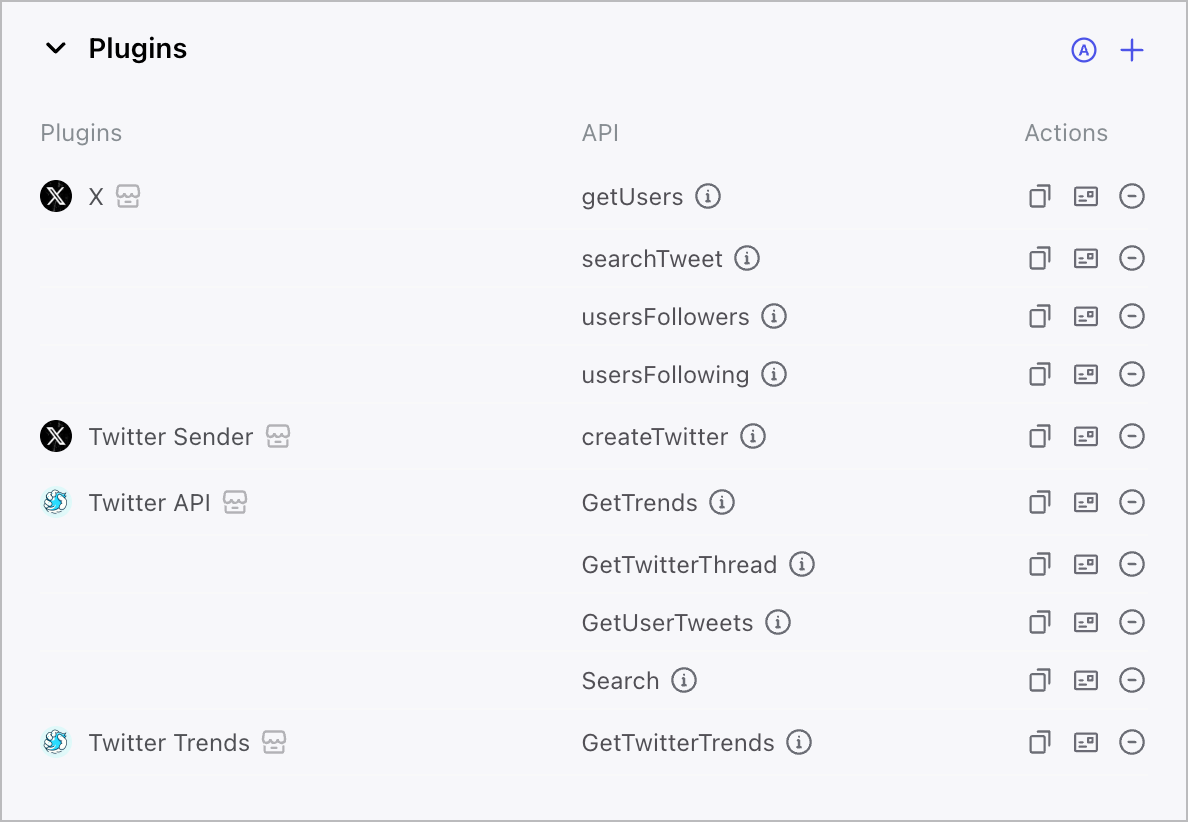Click the marketplace icon beside Twitter Sender
Screen dimensions: 1188x822
pyautogui.click(x=279, y=436)
